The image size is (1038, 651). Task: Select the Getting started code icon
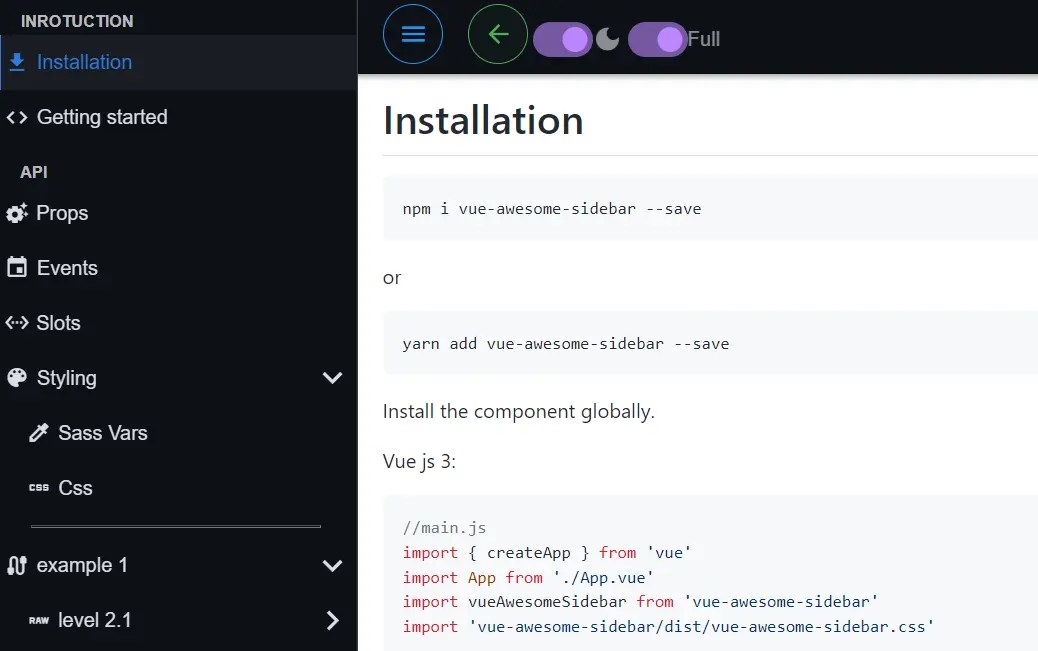click(x=16, y=117)
